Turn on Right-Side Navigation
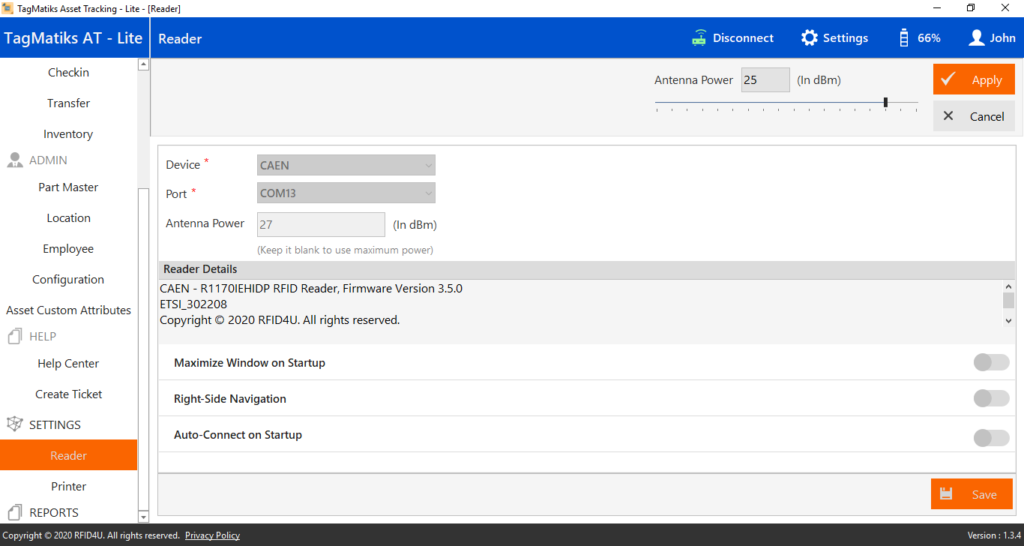The height and width of the screenshot is (546, 1024). tap(991, 398)
